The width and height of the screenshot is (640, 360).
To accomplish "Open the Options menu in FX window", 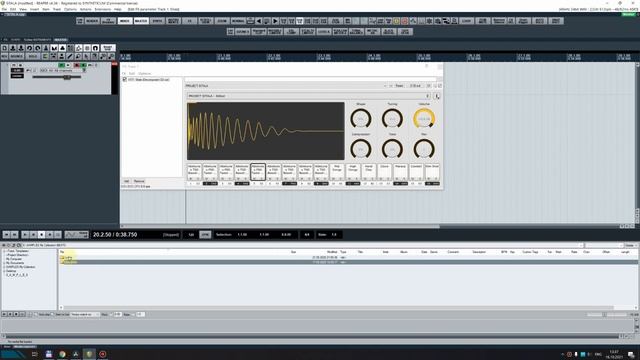I will [144, 73].
